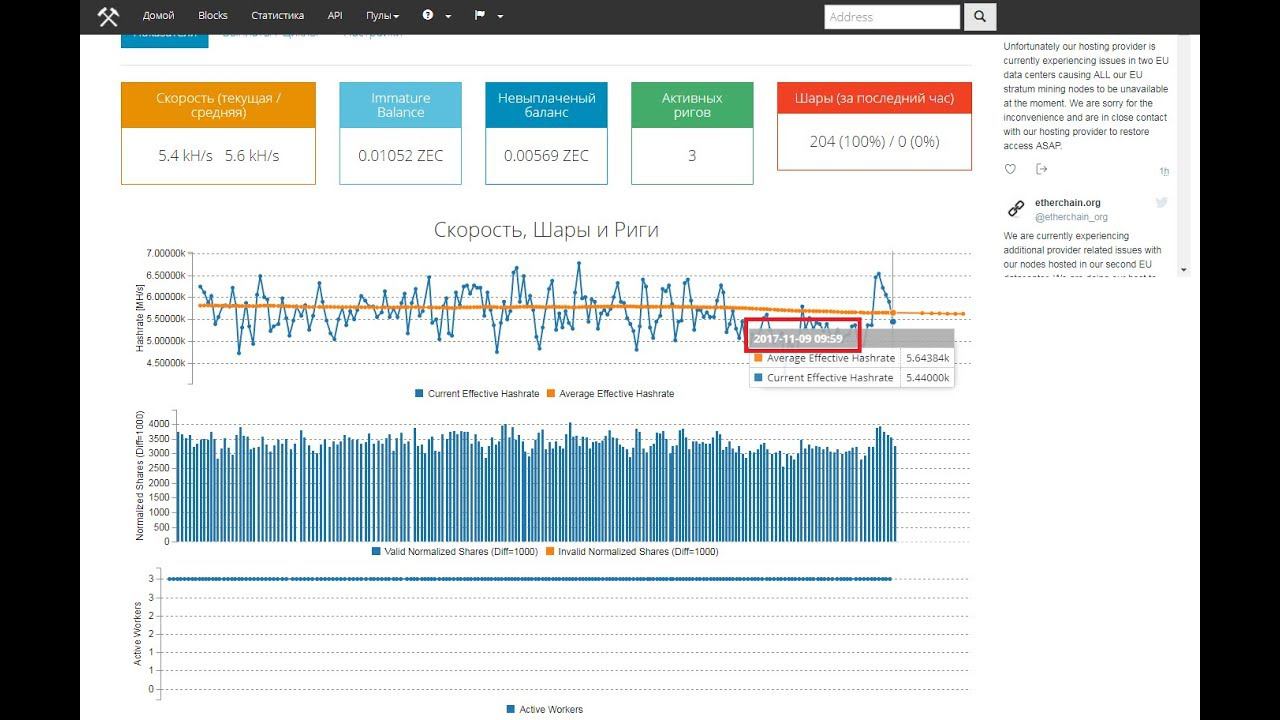Click the Twitter bird icon

(x=1162, y=202)
